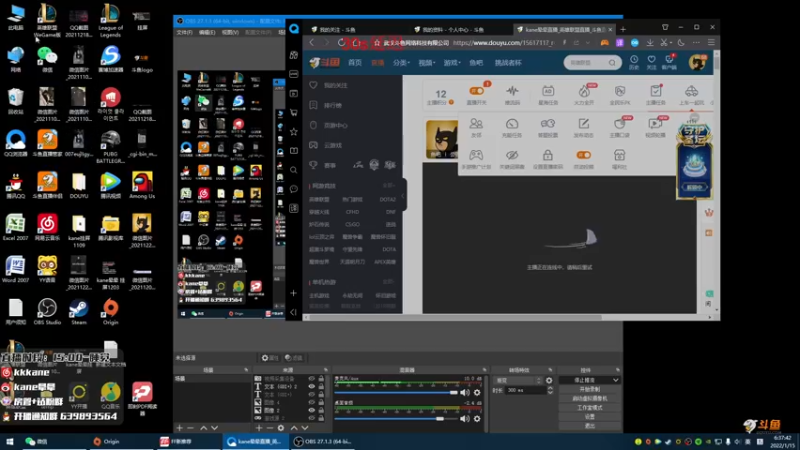Toggle the orange switch in dropdown panel
Image resolution: width=800 pixels, height=450 pixels.
pyautogui.click(x=584, y=155)
